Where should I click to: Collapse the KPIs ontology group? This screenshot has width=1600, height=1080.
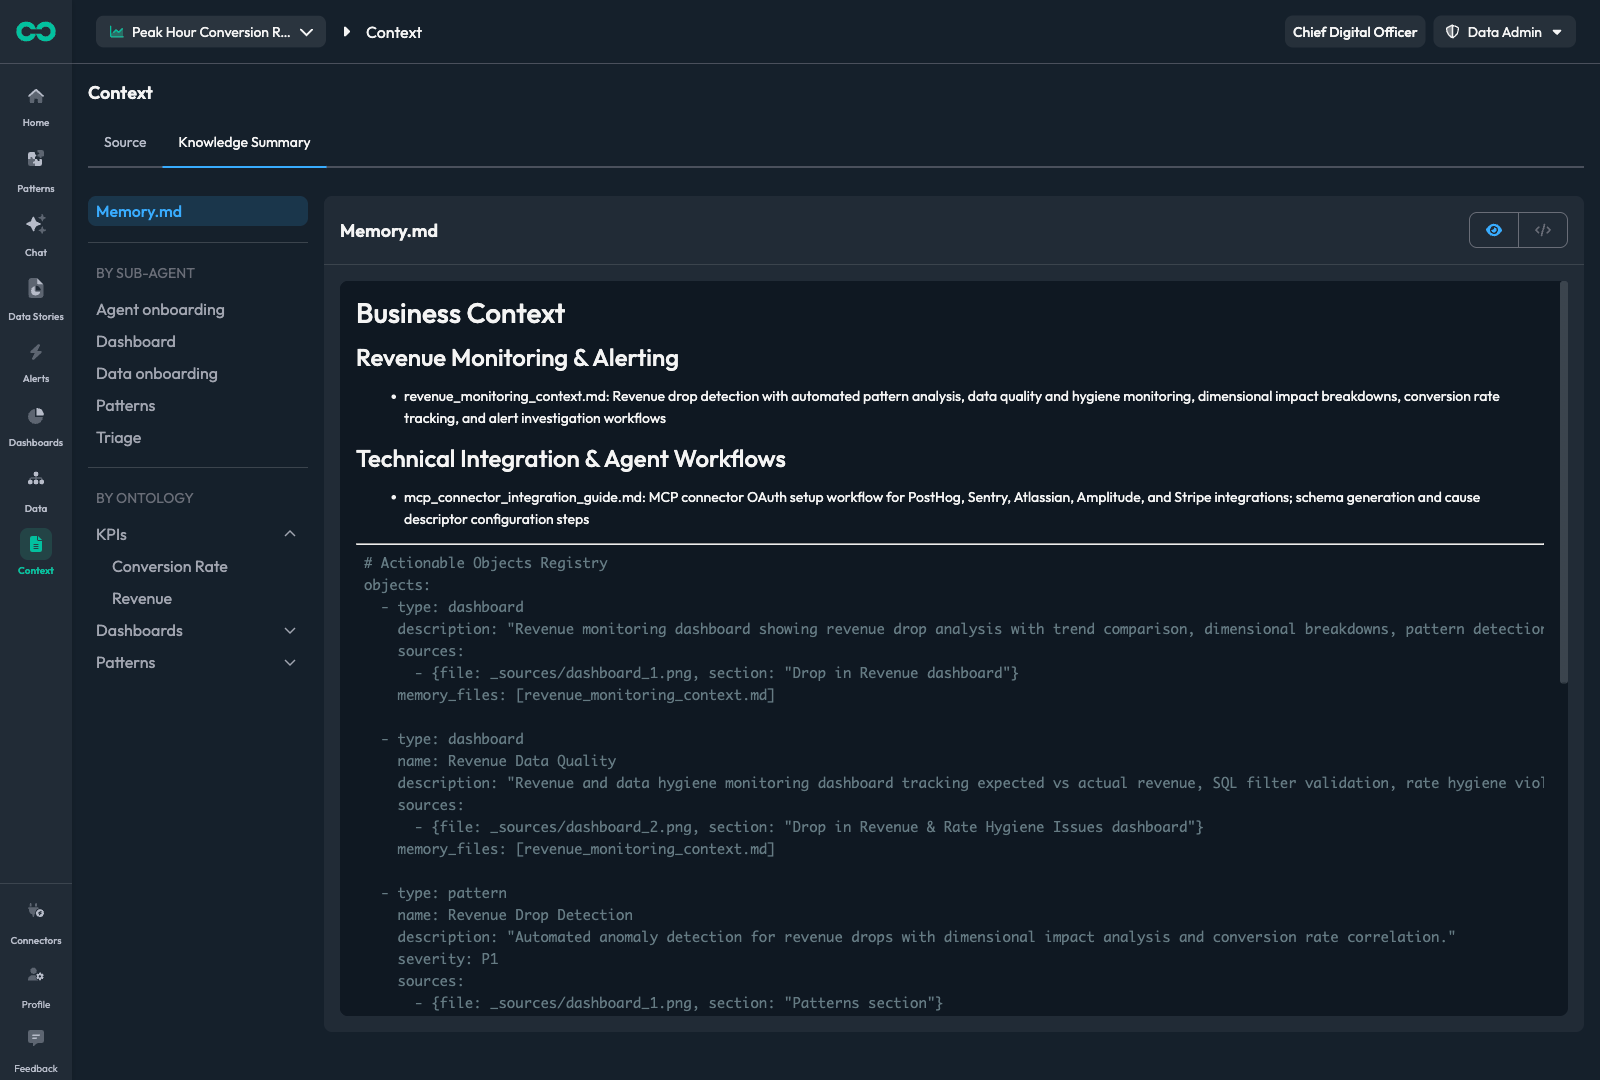tap(290, 534)
